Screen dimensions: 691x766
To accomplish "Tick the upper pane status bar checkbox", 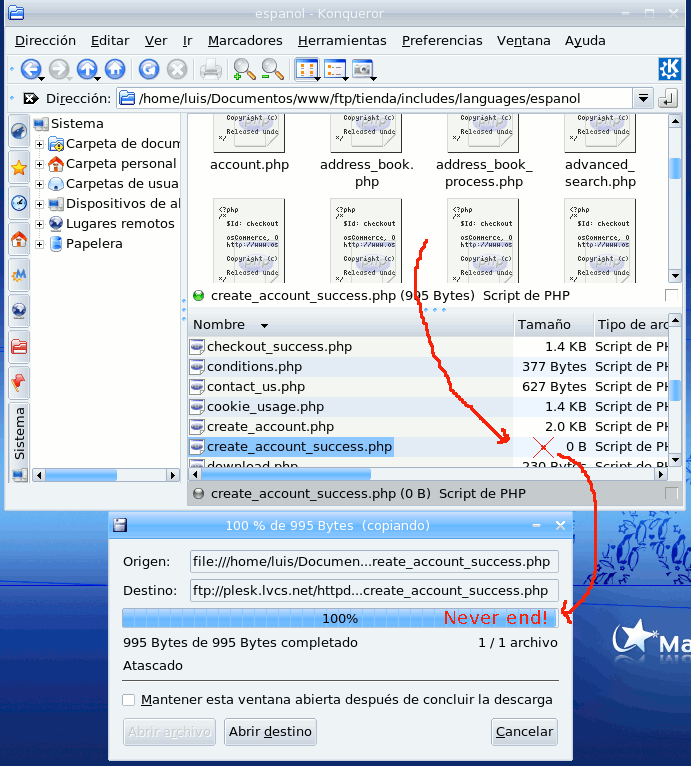I will click(671, 295).
